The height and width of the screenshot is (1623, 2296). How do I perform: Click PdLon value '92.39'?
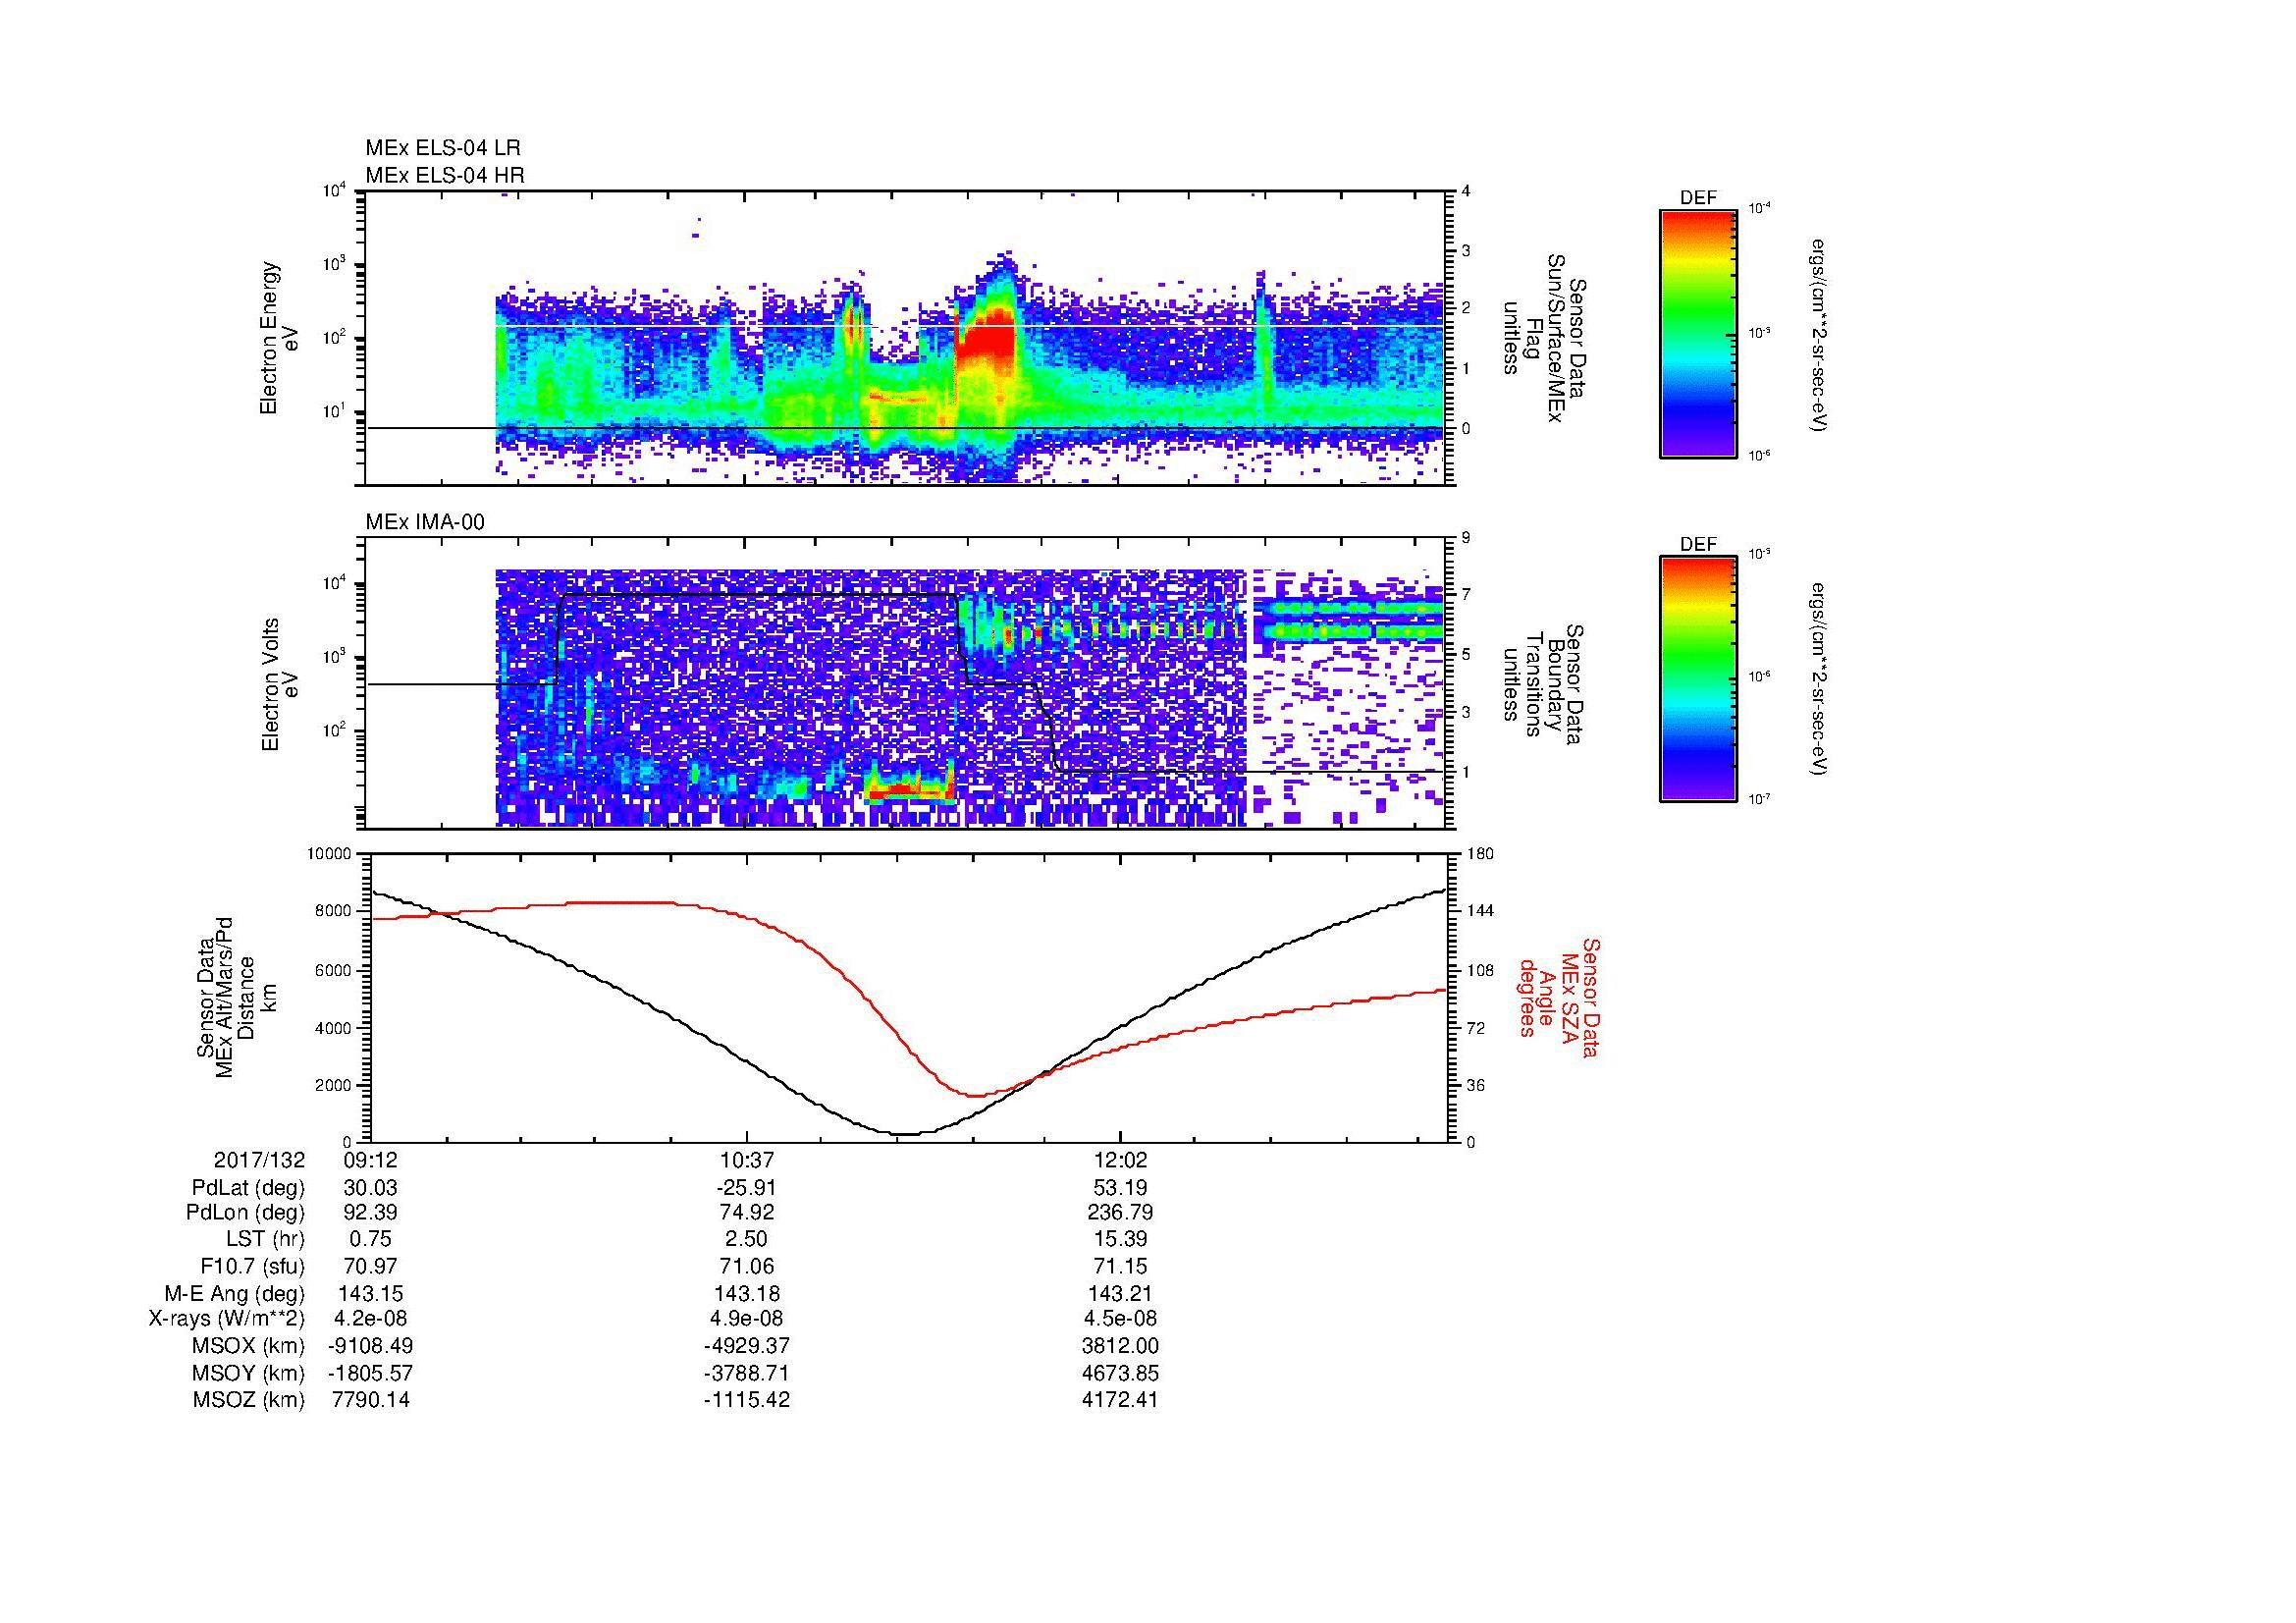pos(371,1213)
